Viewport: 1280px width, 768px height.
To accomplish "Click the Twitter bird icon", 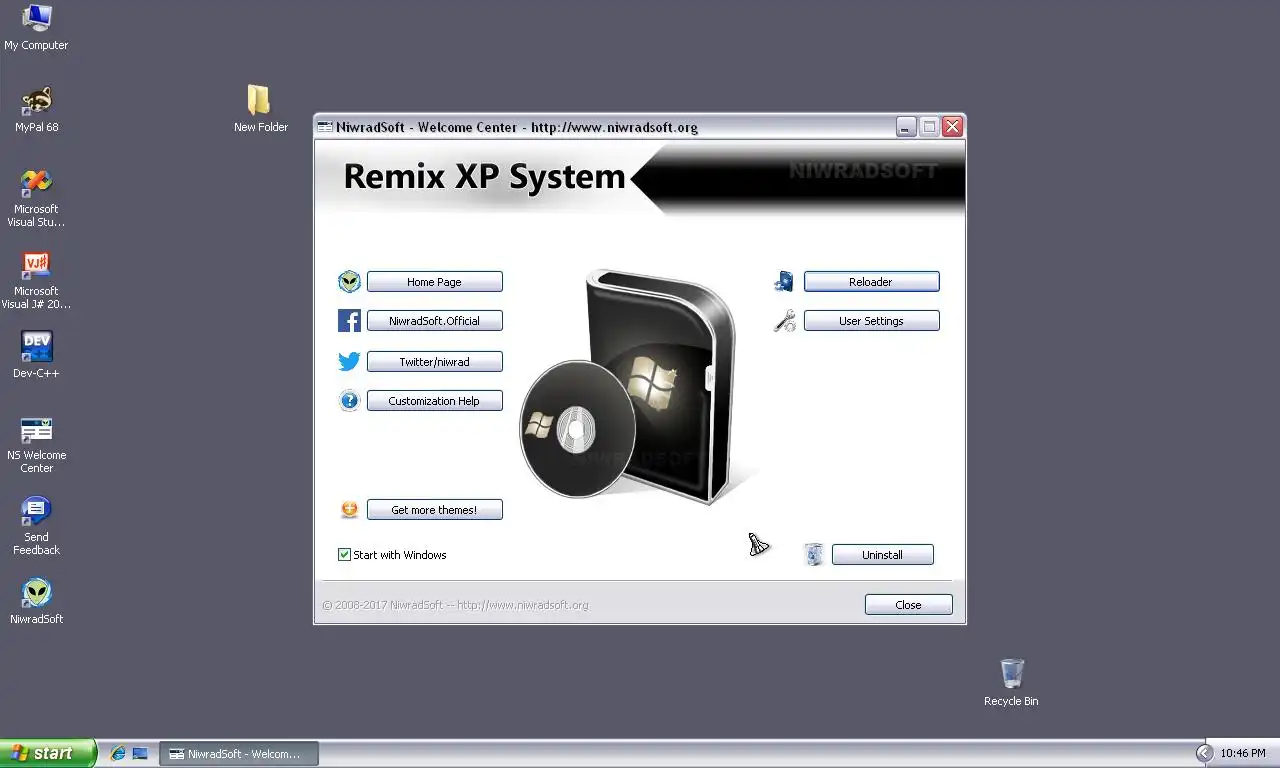I will pyautogui.click(x=349, y=362).
